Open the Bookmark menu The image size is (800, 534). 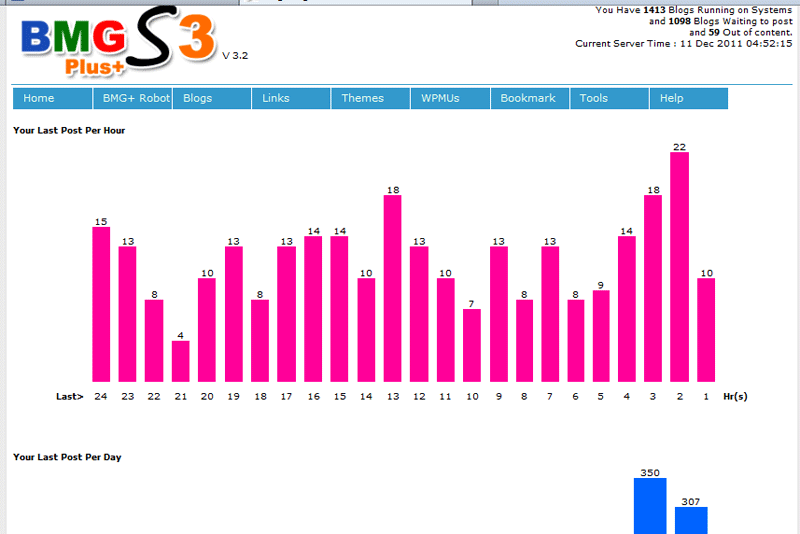pyautogui.click(x=530, y=98)
